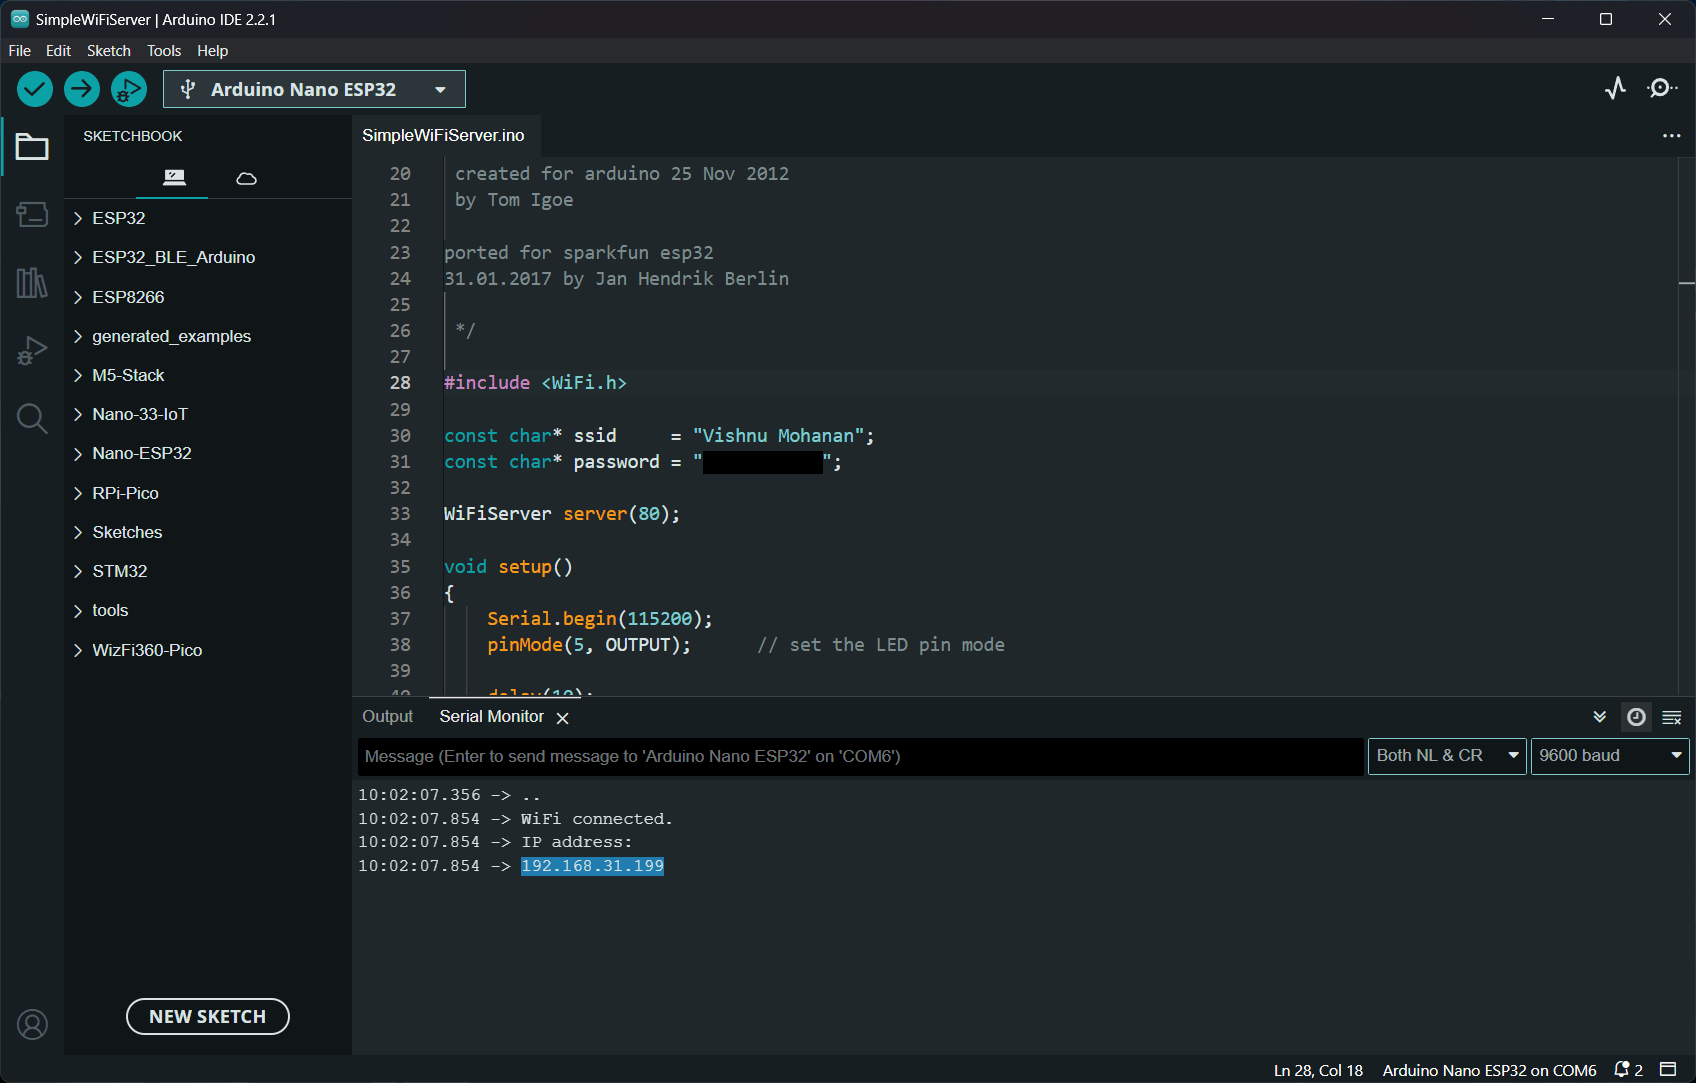Click the Verify sketch checkmark button

click(x=35, y=89)
